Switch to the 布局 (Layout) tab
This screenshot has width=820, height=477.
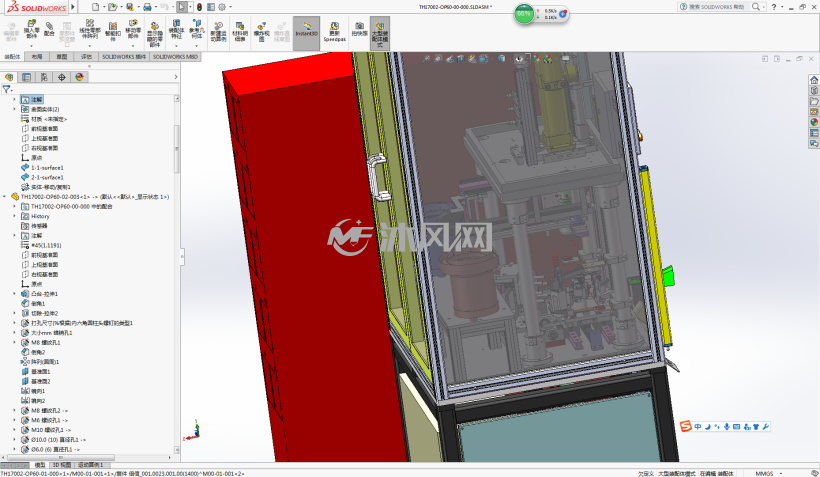pyautogui.click(x=37, y=56)
